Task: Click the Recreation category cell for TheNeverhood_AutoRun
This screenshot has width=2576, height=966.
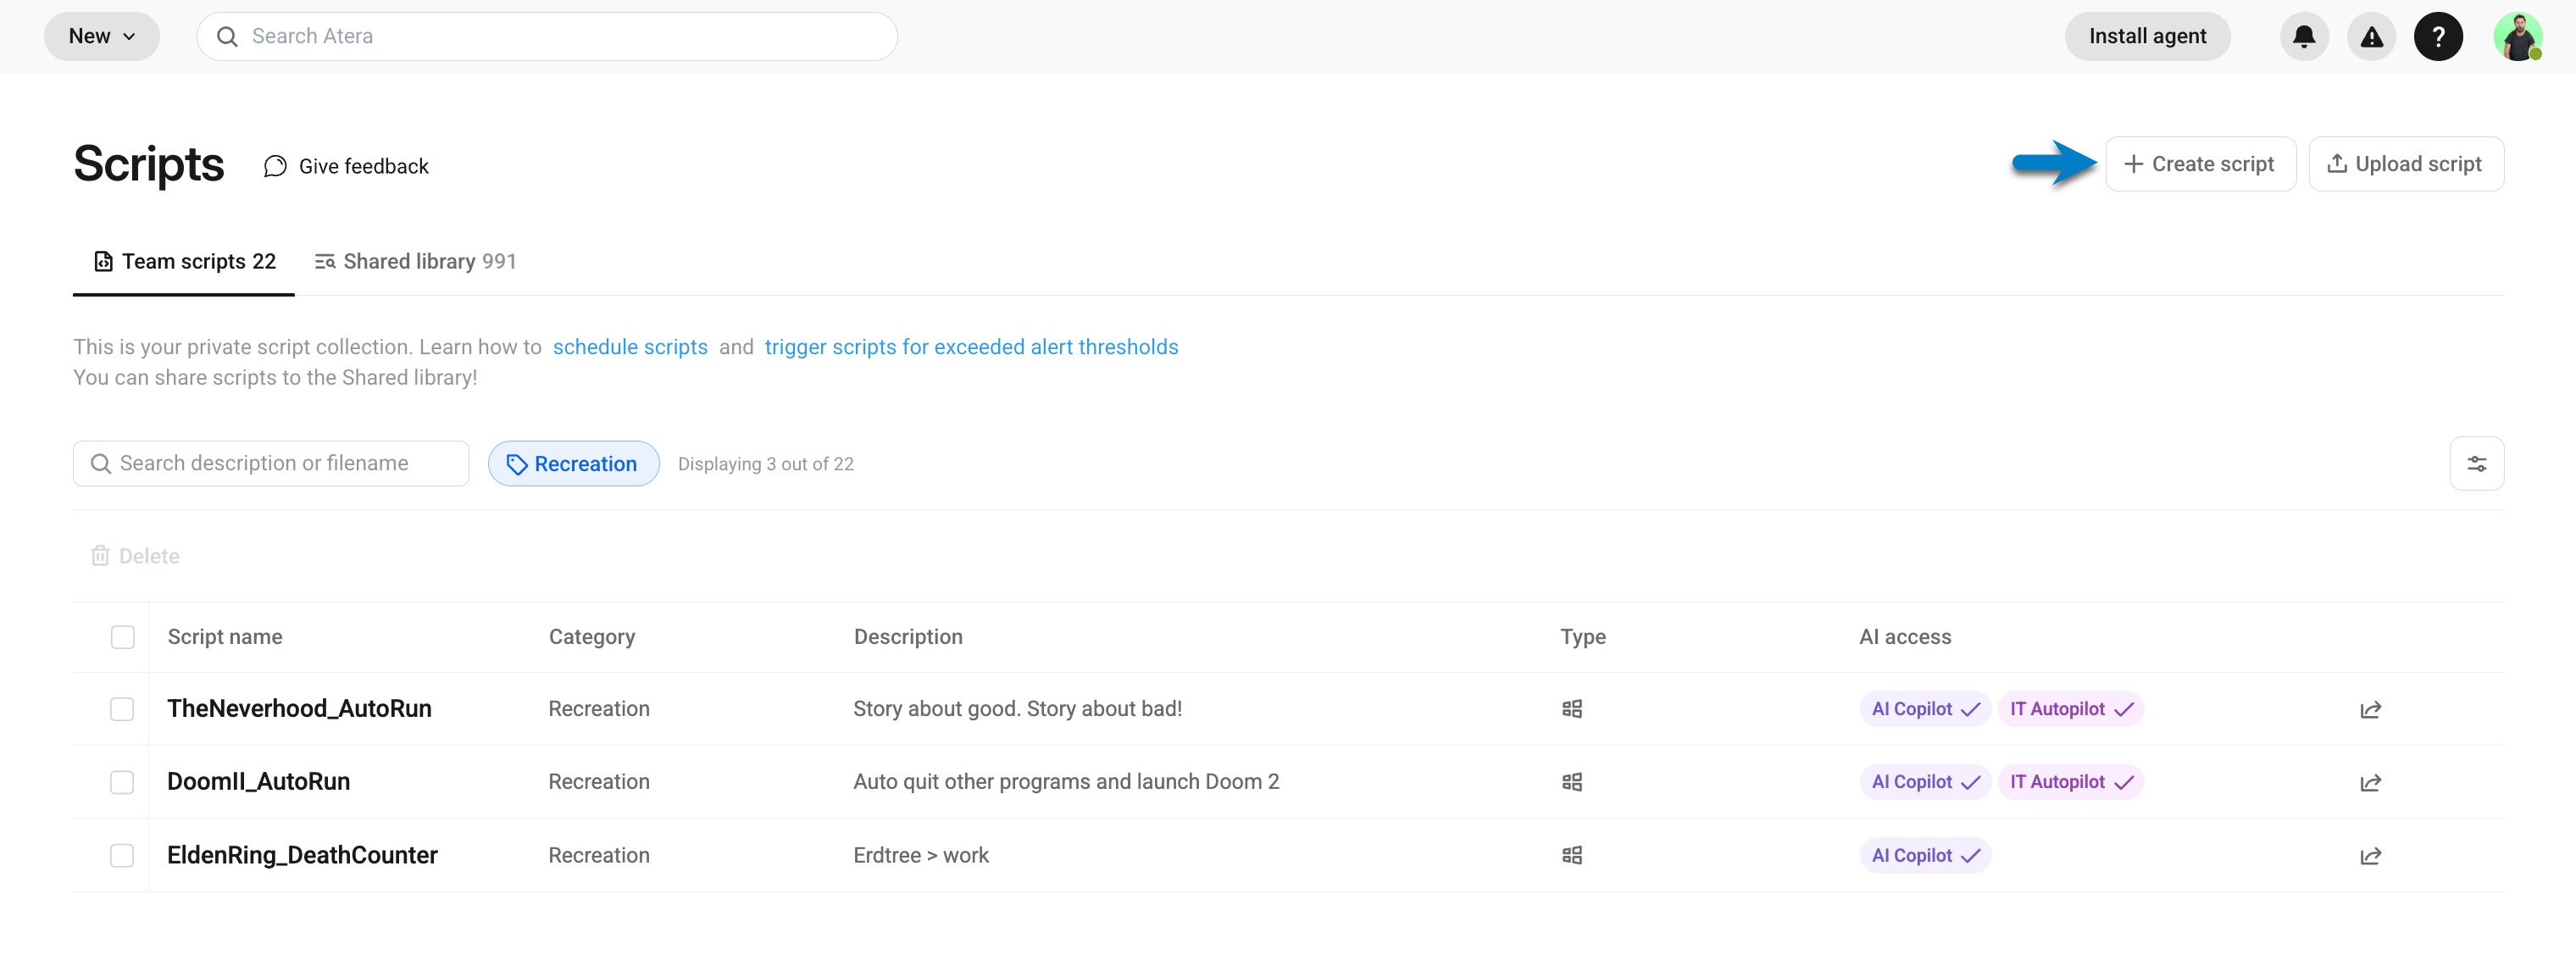Action: (599, 709)
